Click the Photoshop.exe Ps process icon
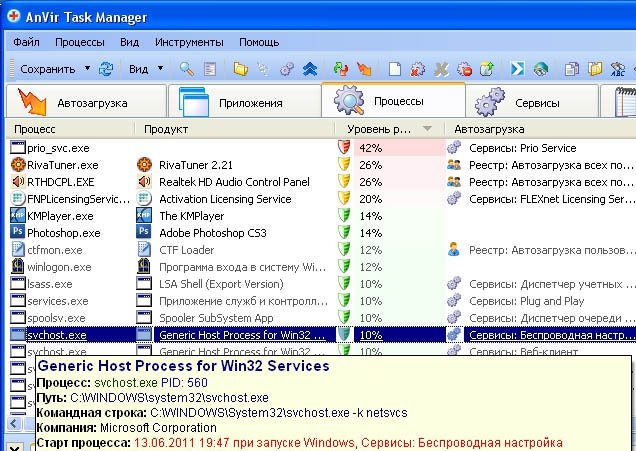 click(17, 232)
